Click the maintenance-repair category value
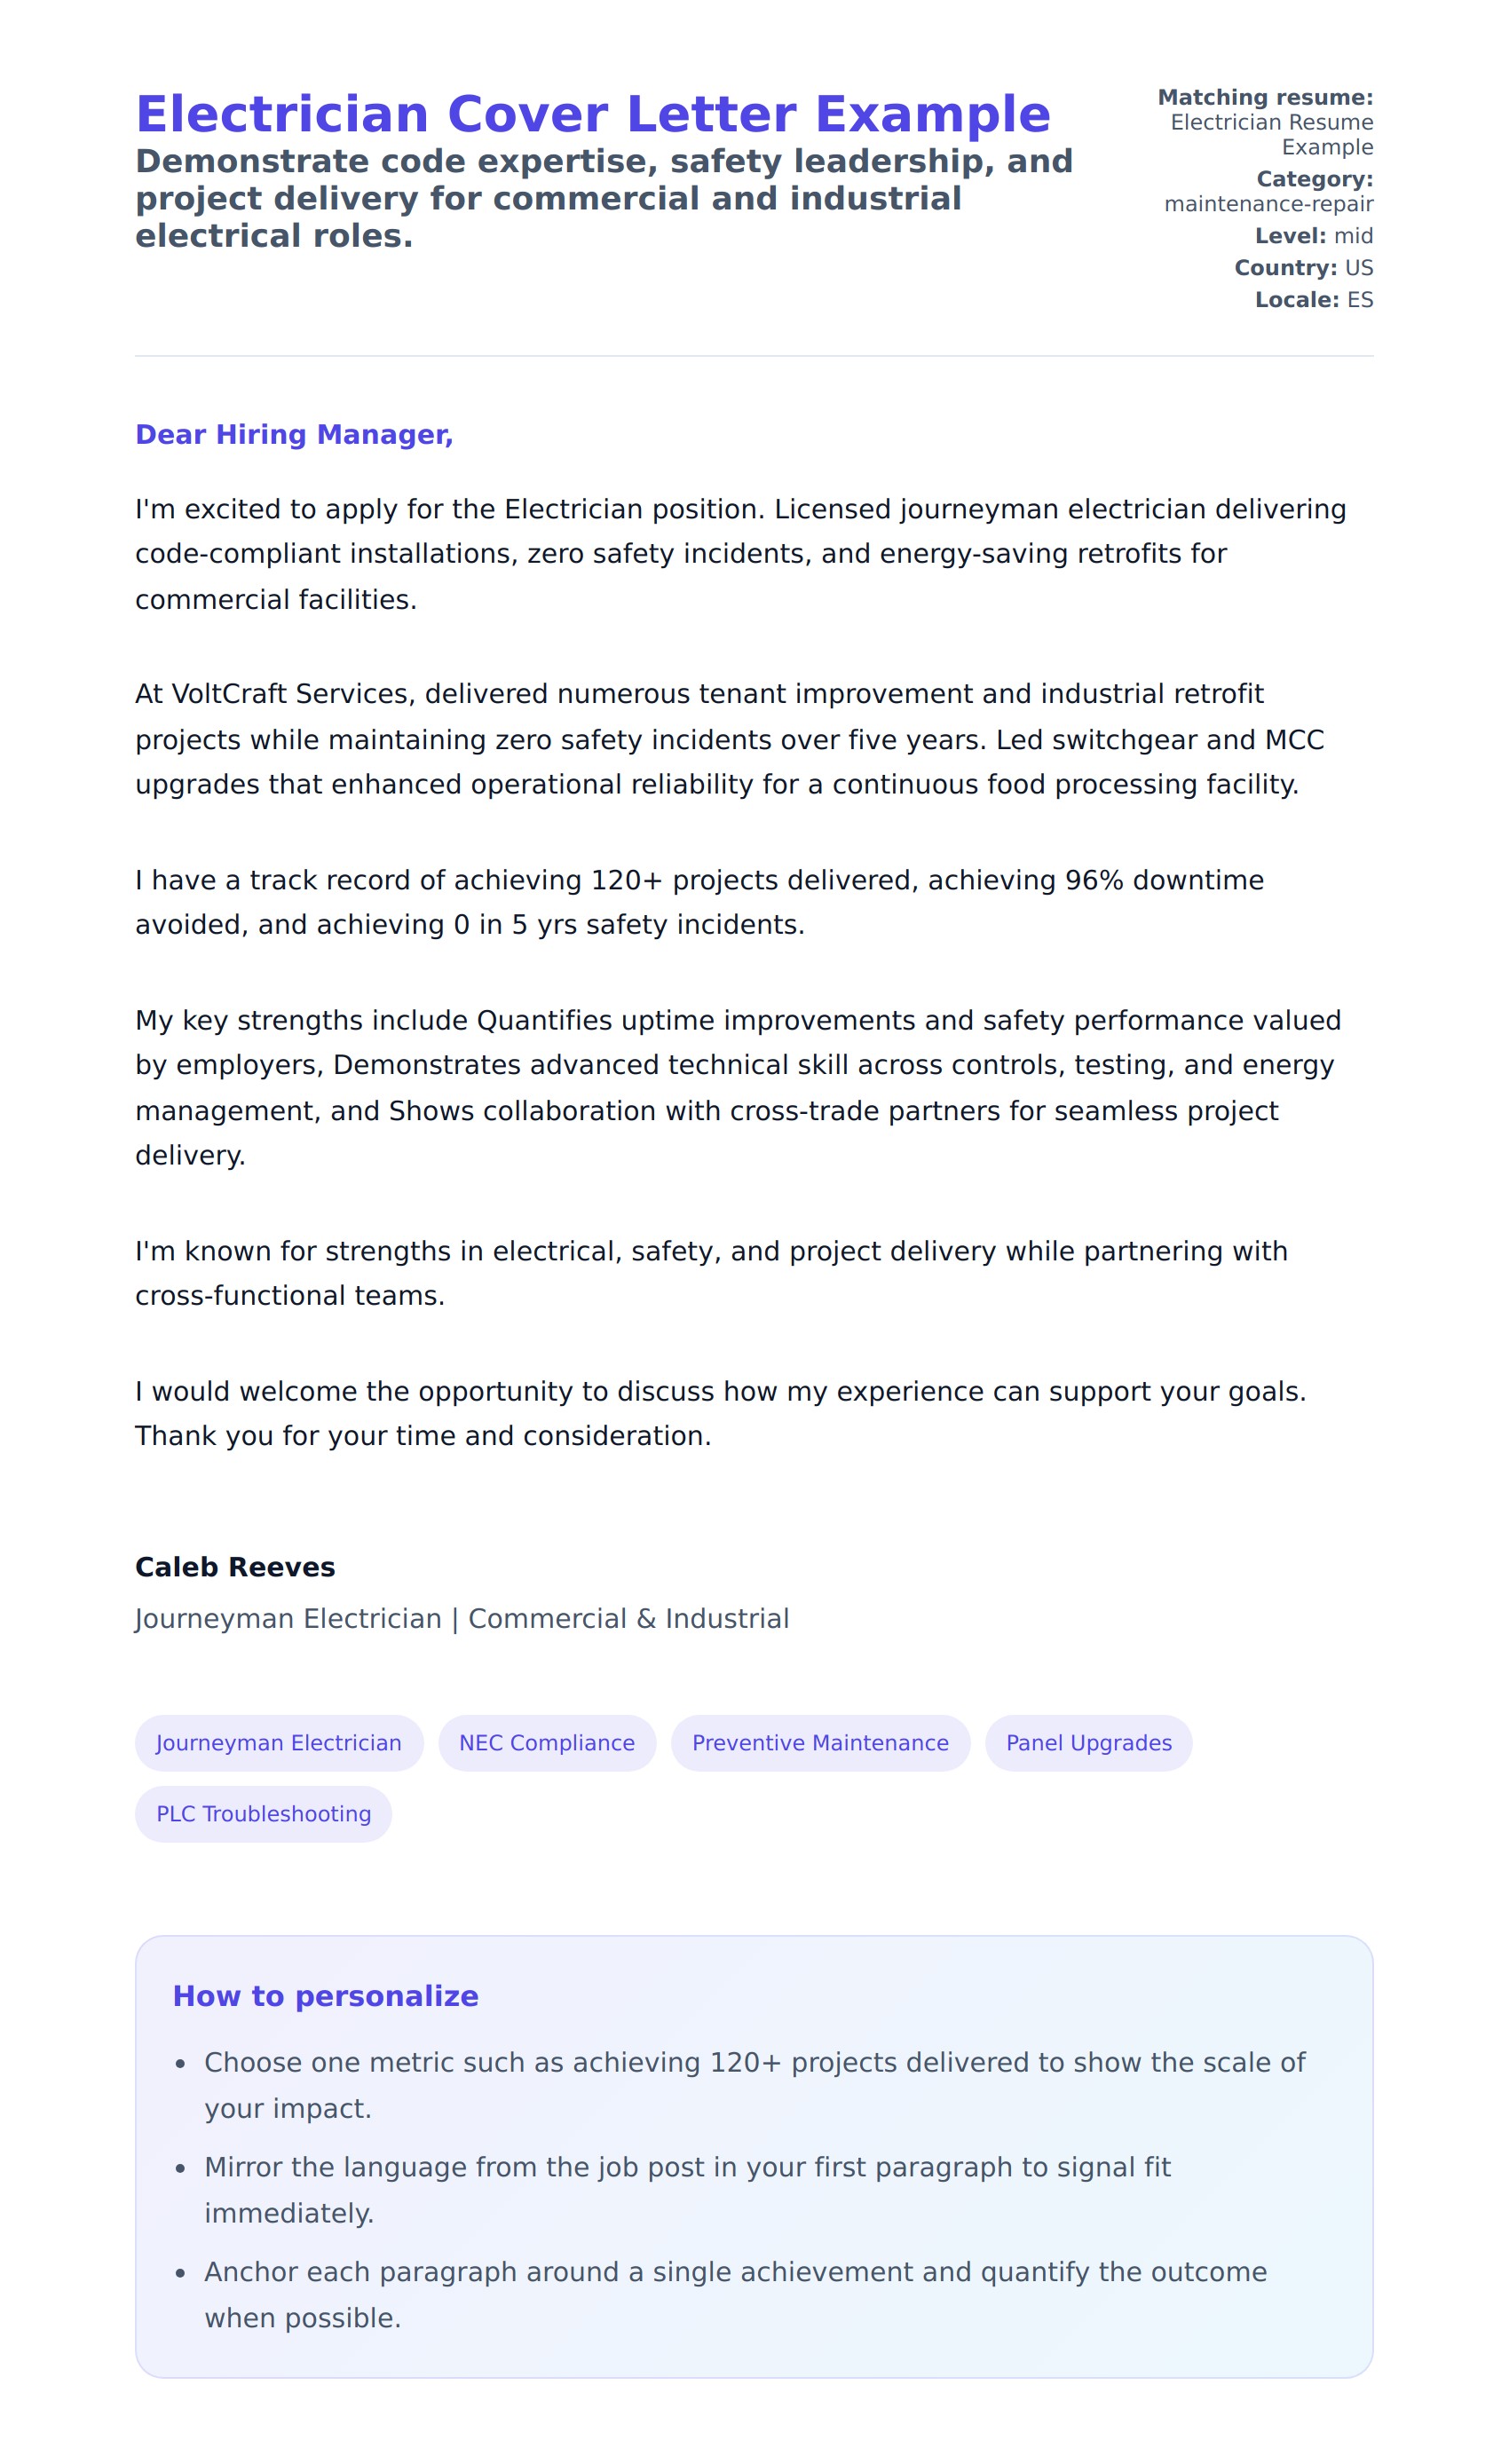This screenshot has height=2464, width=1509. pyautogui.click(x=1268, y=204)
